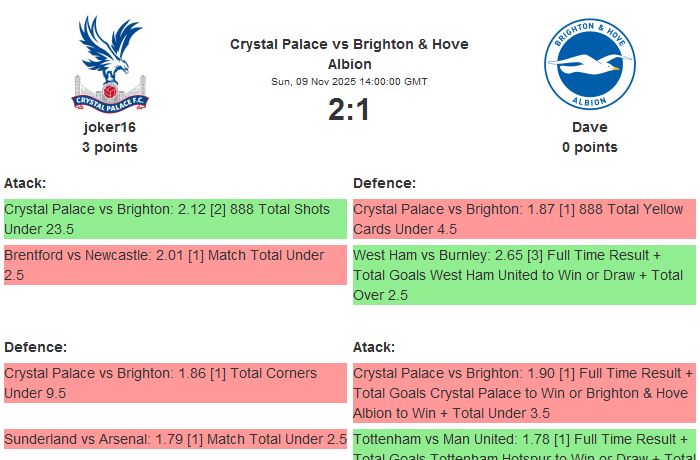Select the match date and time text
This screenshot has height=460, width=700.
click(x=349, y=82)
